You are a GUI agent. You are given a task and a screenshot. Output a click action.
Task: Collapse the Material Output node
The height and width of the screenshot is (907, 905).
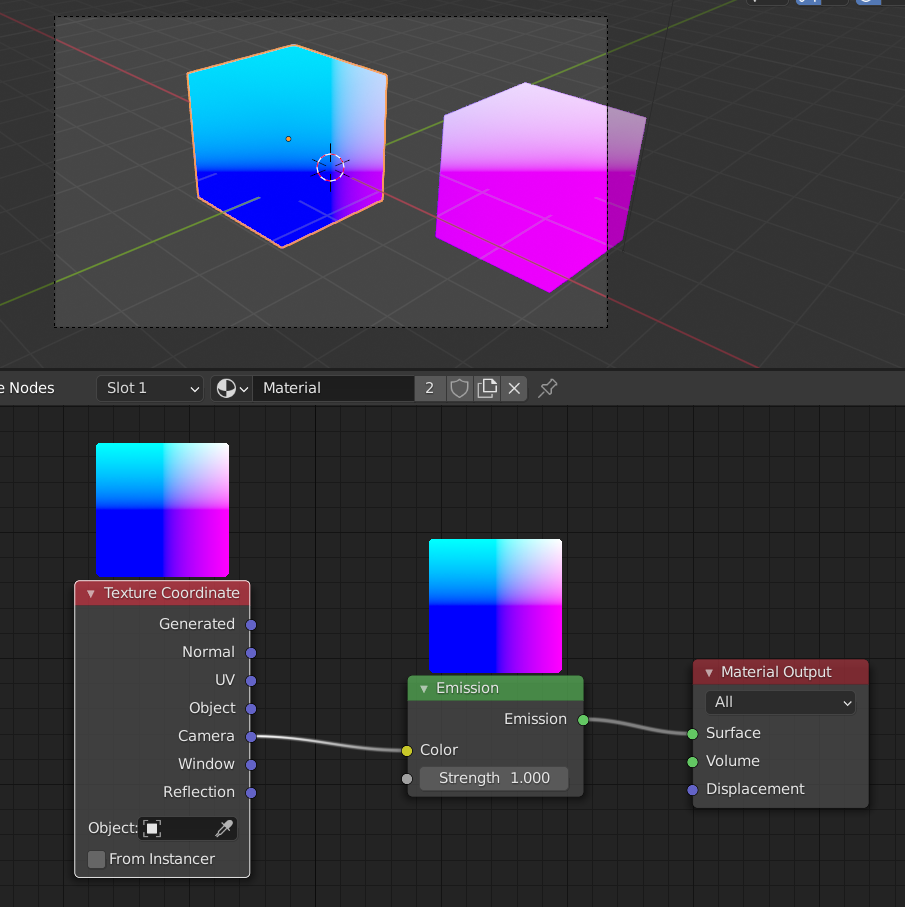(x=708, y=672)
